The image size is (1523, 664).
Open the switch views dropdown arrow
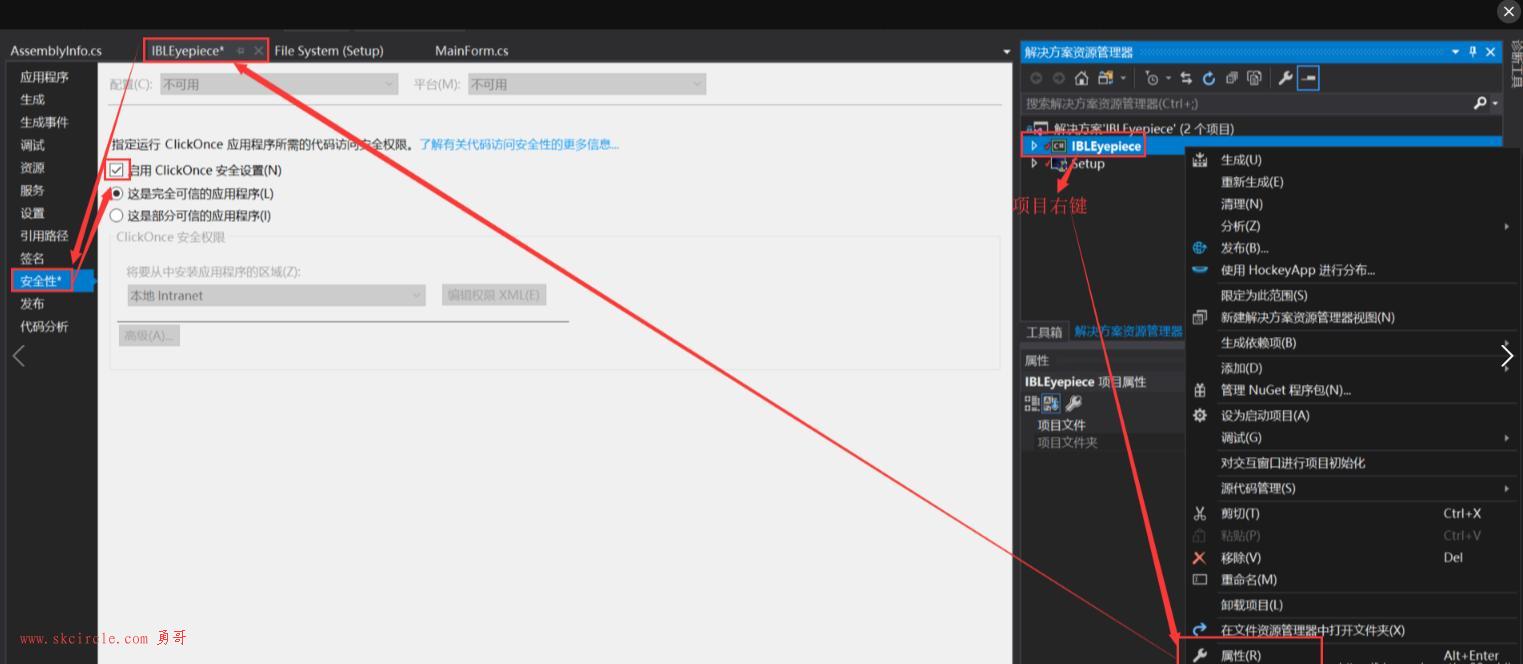point(1123,78)
